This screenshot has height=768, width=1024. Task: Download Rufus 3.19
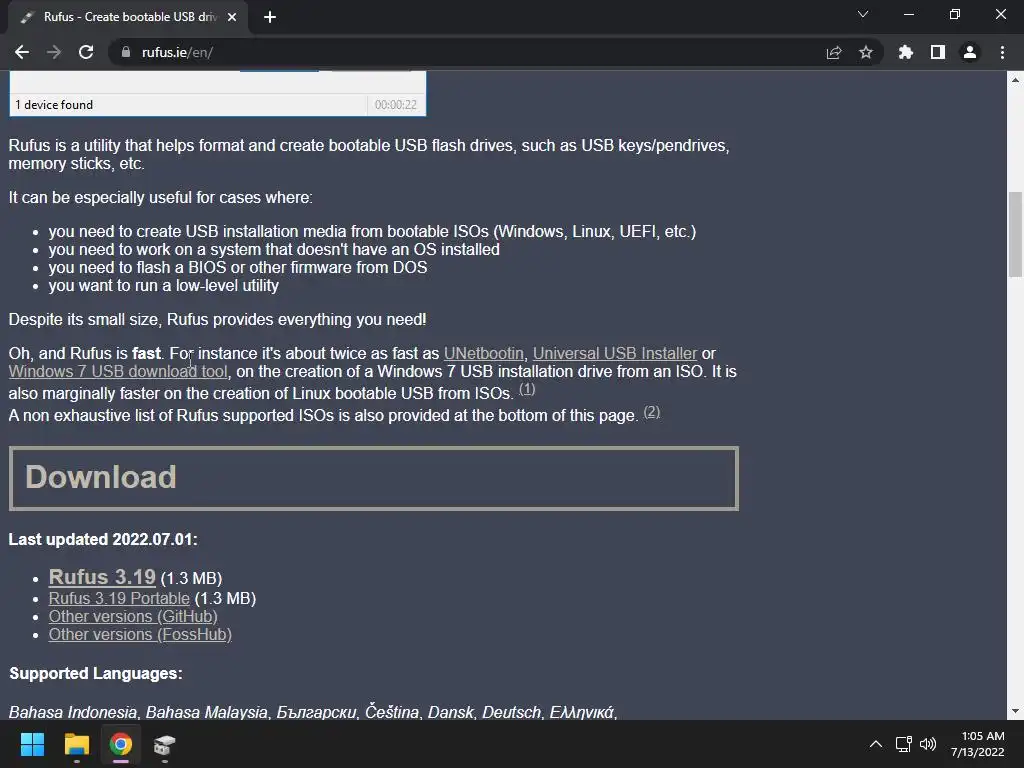[103, 577]
